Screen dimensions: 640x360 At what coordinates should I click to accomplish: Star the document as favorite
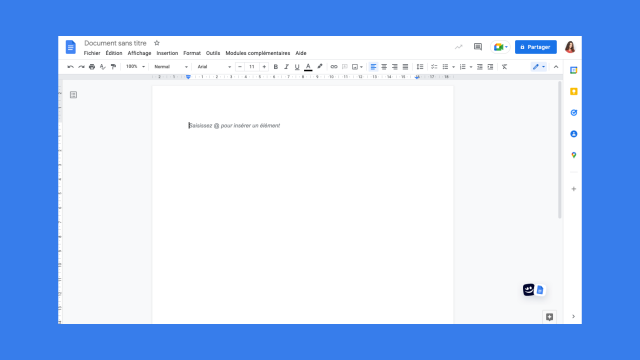(x=157, y=43)
